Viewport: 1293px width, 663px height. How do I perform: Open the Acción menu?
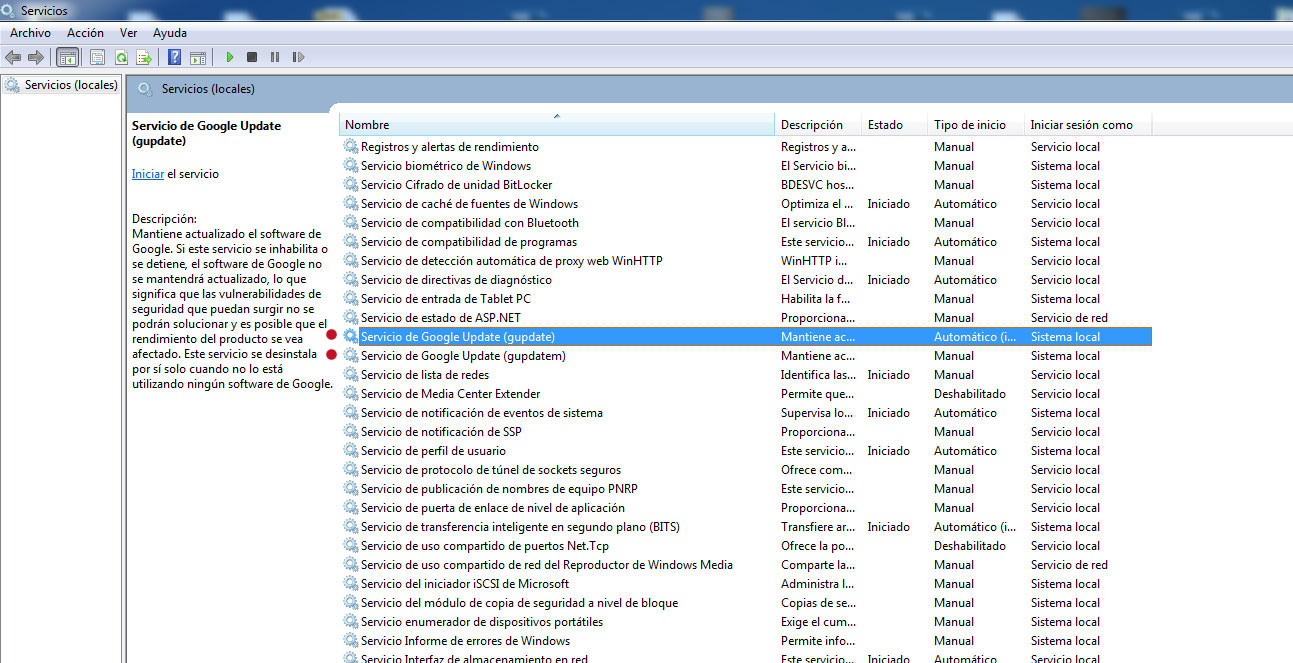[86, 33]
